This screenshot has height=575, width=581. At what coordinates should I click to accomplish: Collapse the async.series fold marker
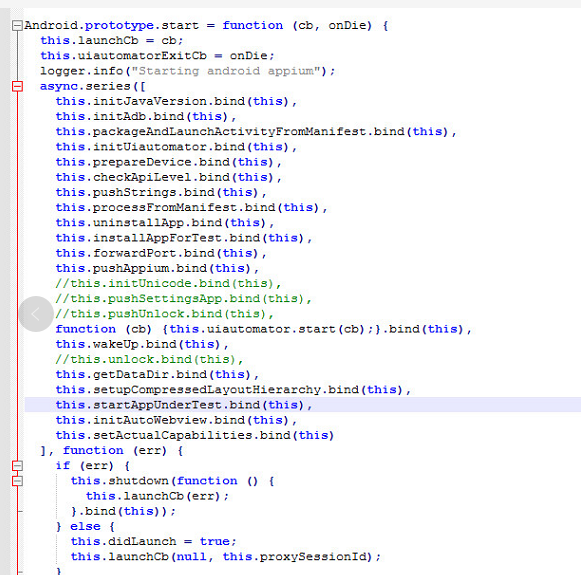pos(17,86)
